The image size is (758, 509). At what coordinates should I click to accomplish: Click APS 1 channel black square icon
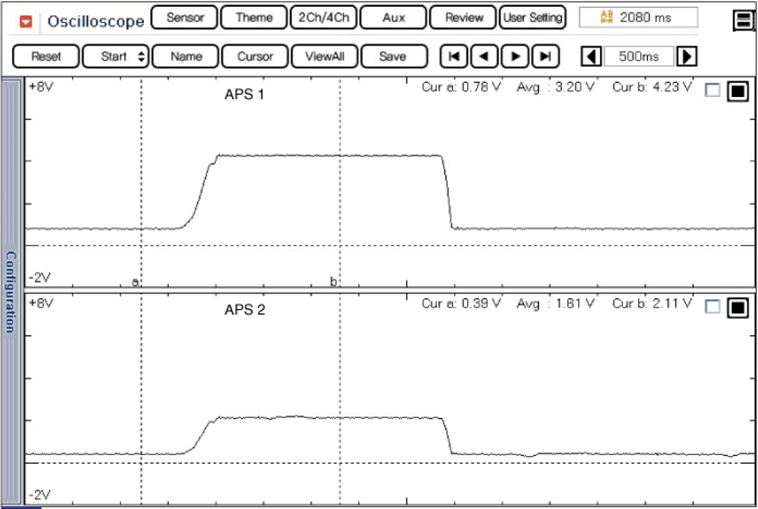pos(737,91)
